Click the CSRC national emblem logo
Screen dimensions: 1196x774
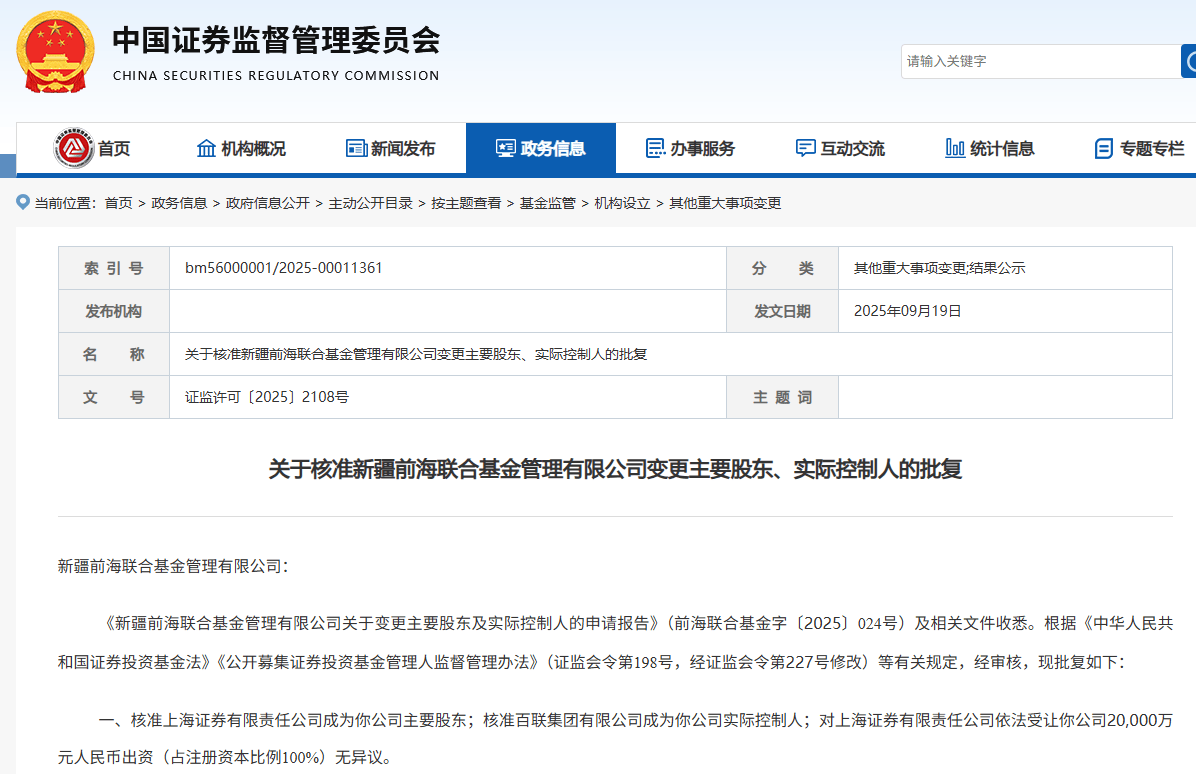55,52
